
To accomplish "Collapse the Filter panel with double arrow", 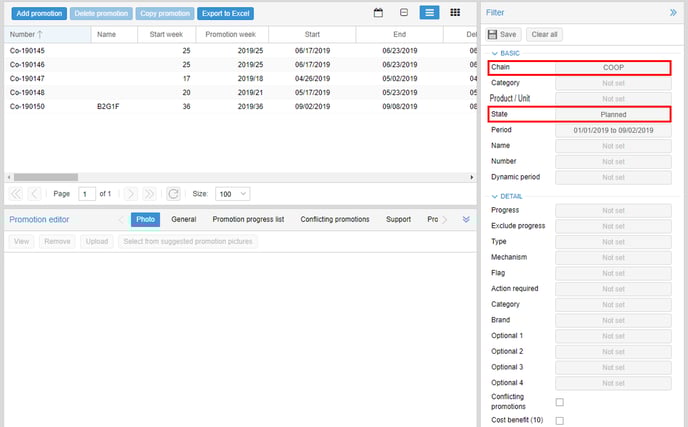I will click(673, 13).
